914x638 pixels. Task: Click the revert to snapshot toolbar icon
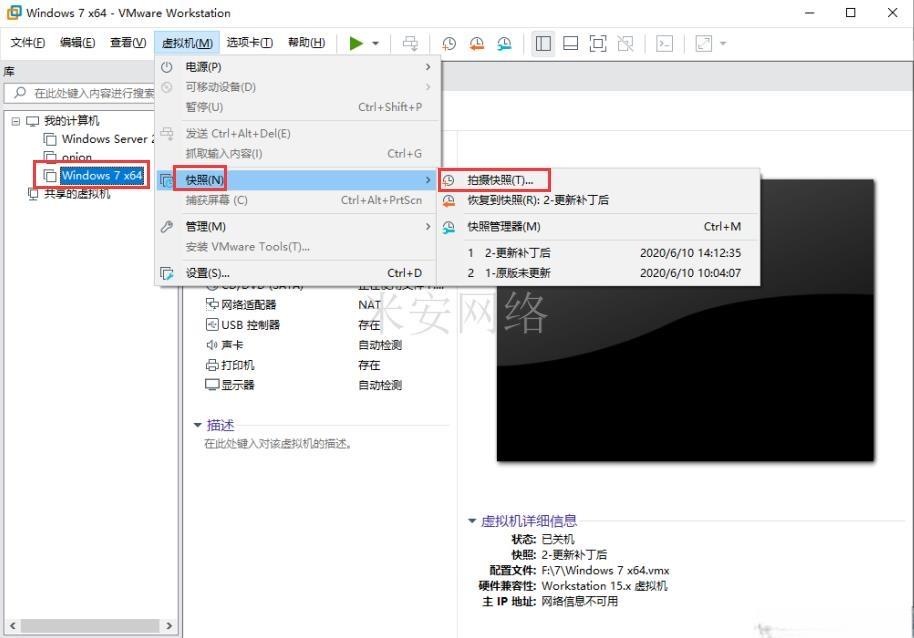pyautogui.click(x=476, y=43)
